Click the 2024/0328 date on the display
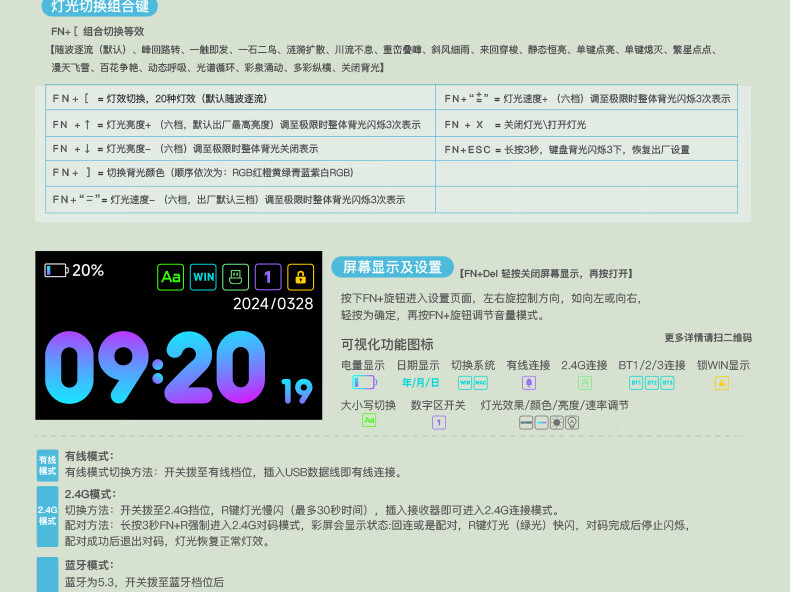 [x=272, y=304]
